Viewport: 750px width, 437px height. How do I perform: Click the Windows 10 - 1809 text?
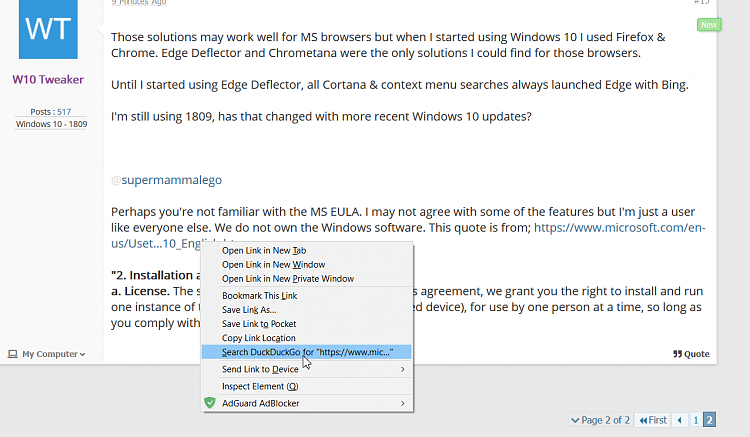(x=51, y=124)
